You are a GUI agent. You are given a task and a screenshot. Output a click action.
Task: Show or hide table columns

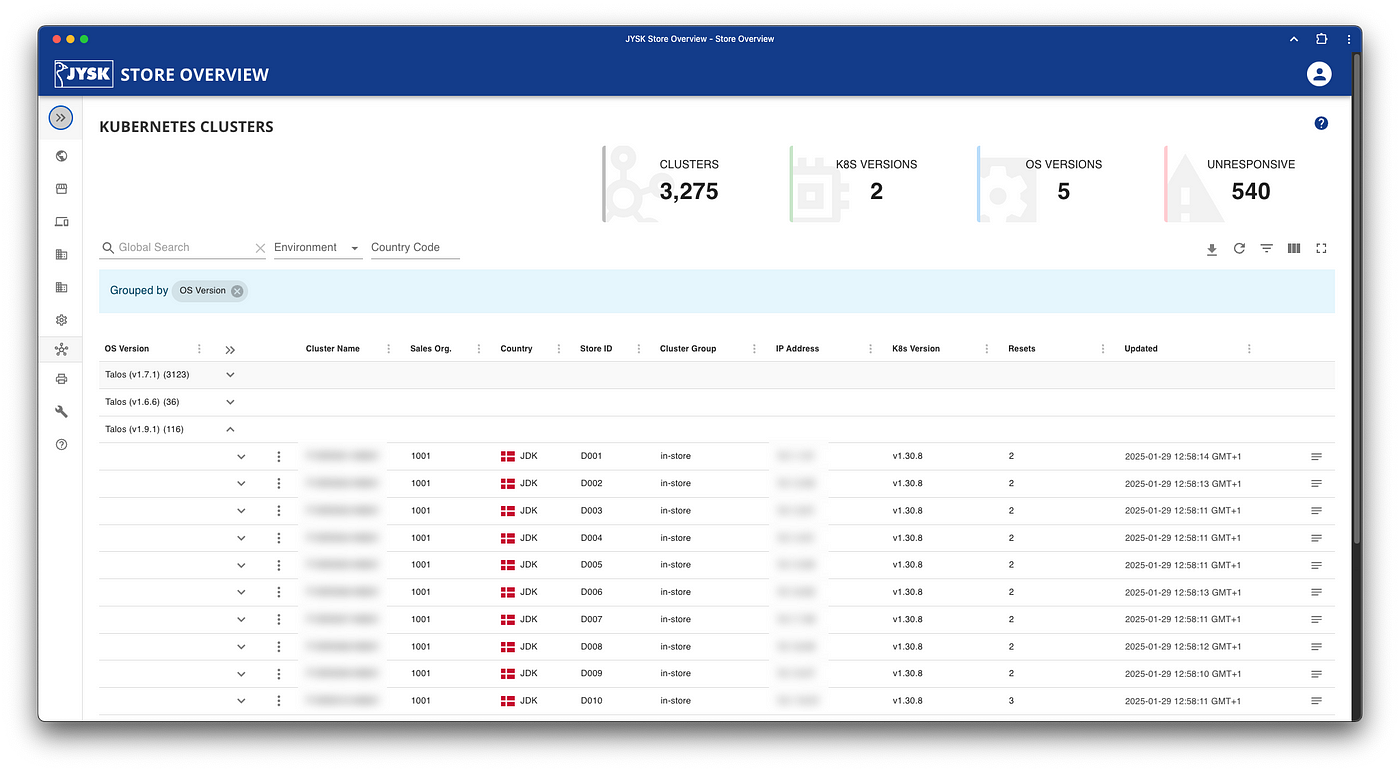point(1294,248)
